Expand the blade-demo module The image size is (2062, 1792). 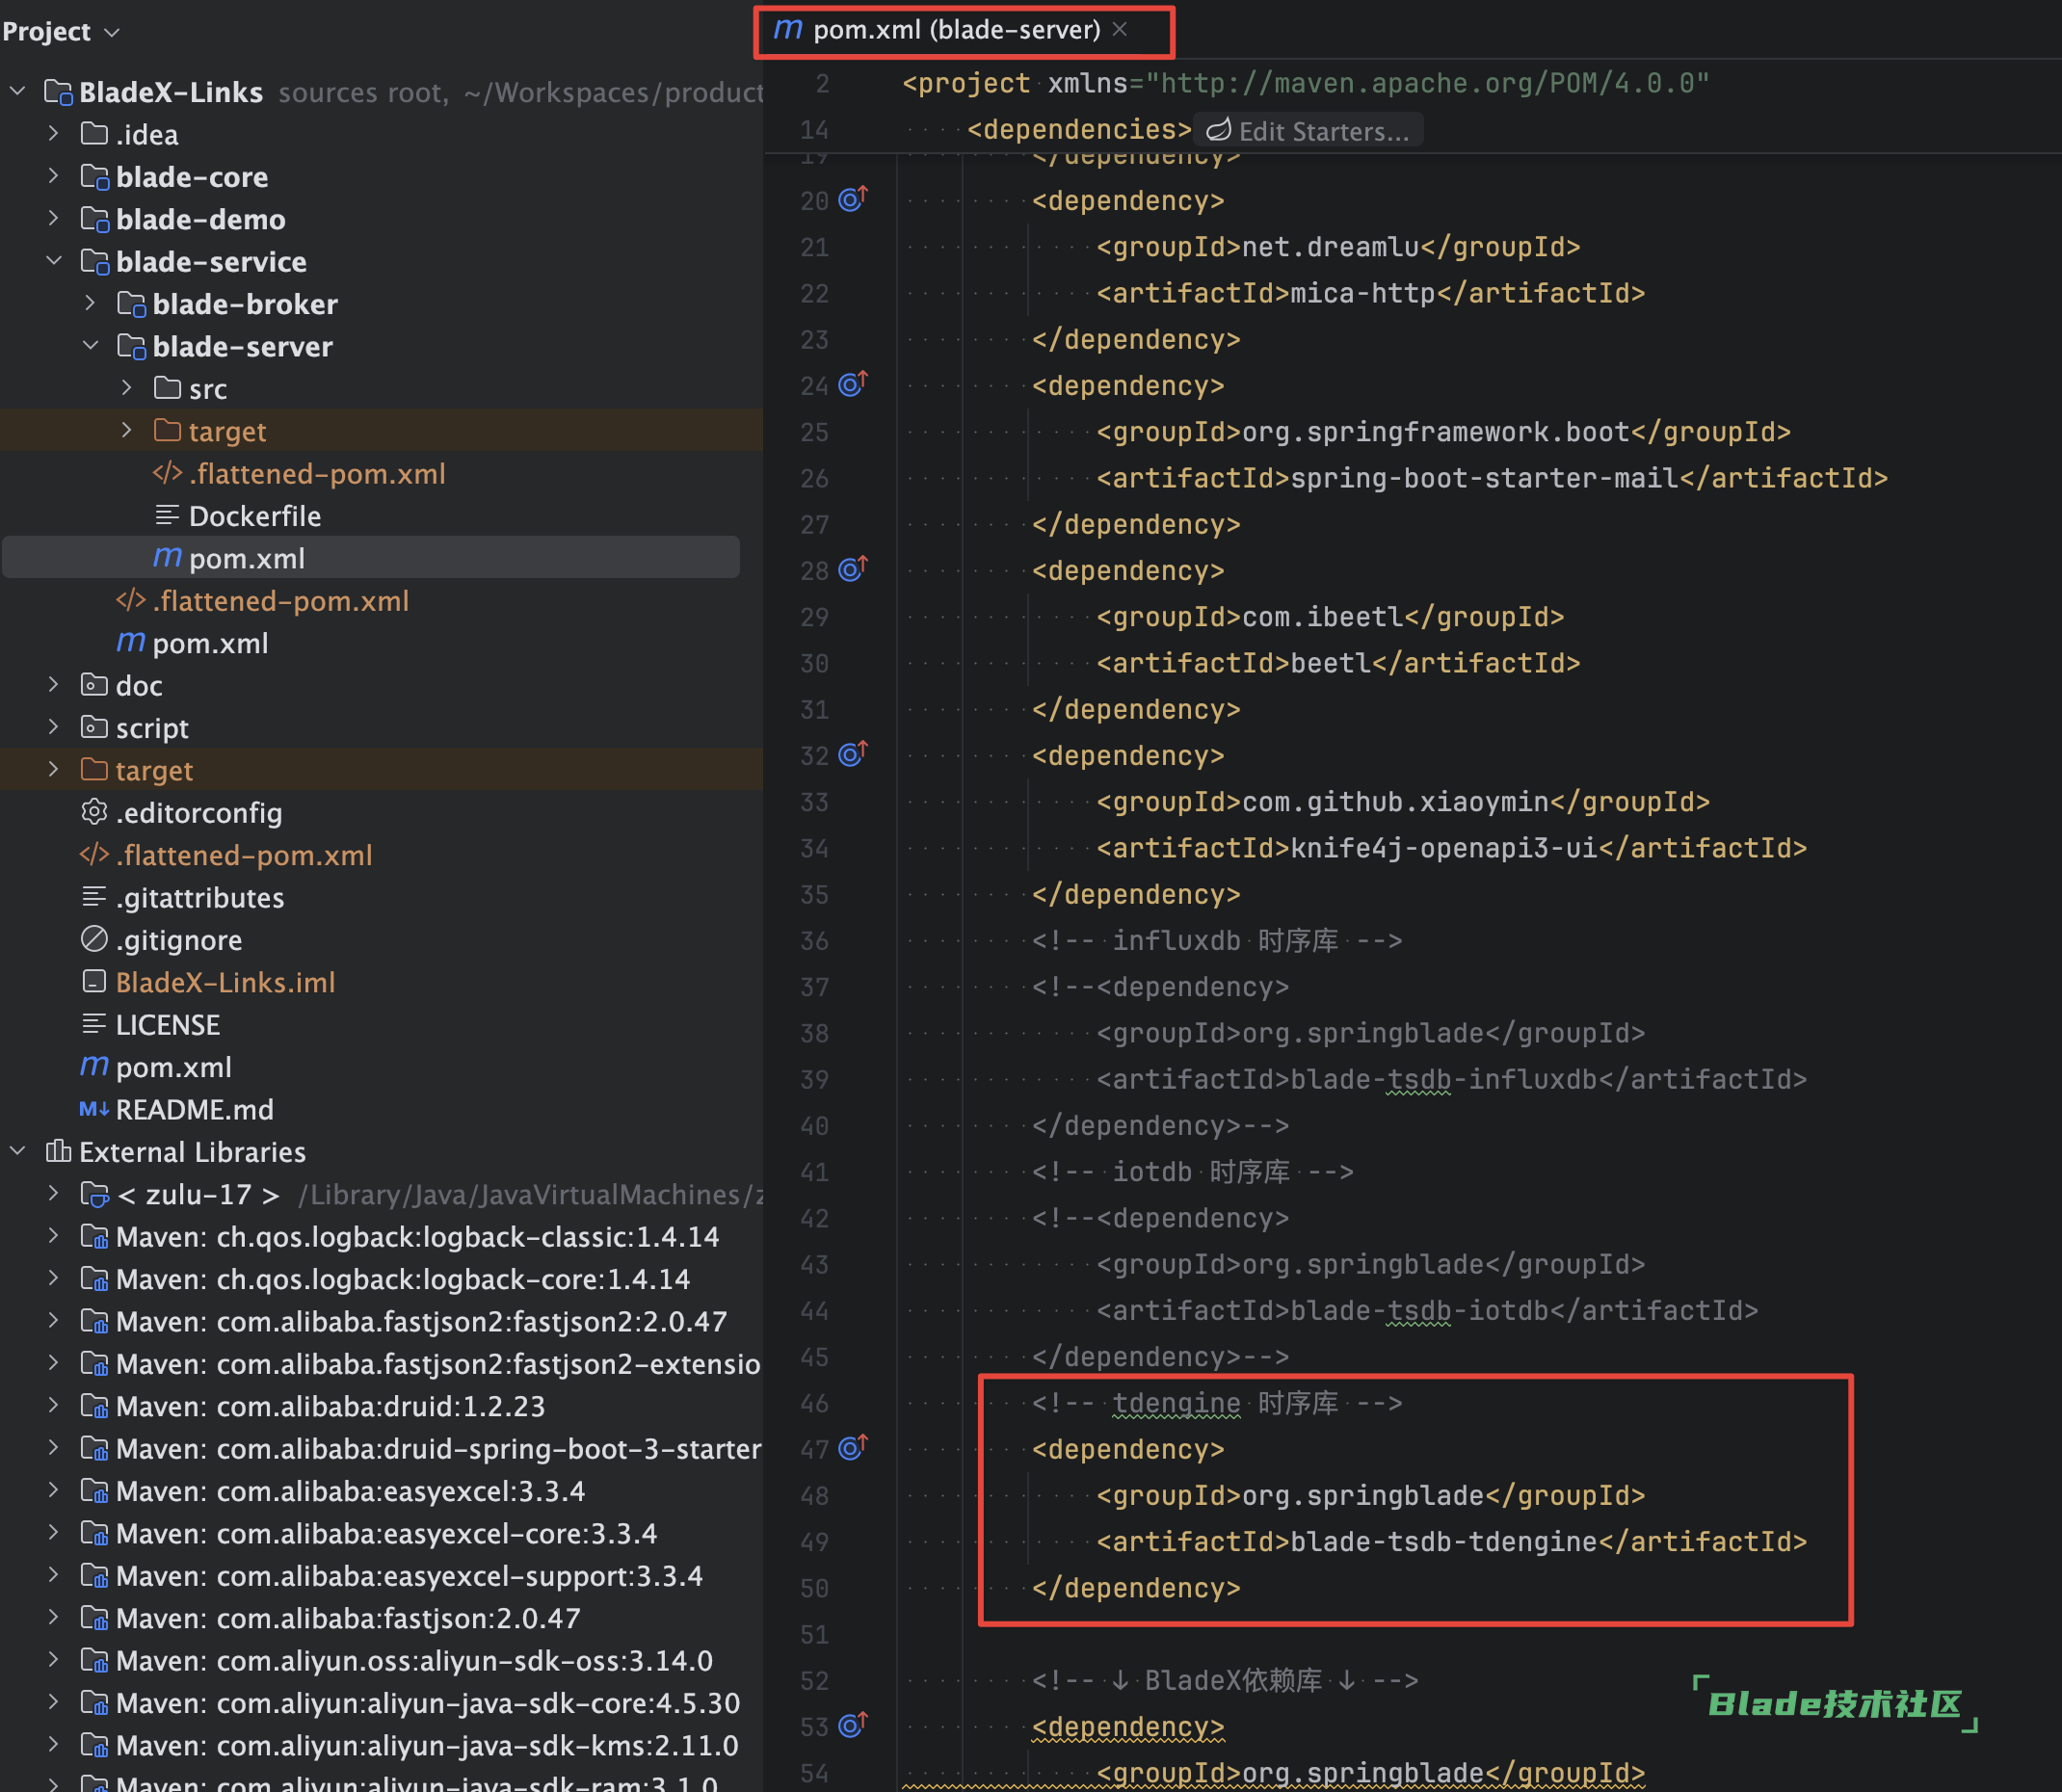(54, 218)
